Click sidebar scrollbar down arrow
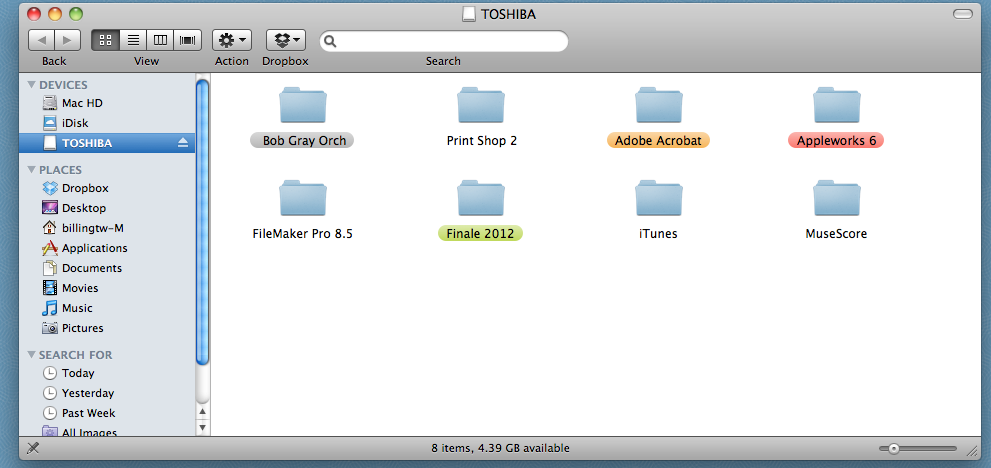Screen dimensions: 991x468 tap(202, 428)
